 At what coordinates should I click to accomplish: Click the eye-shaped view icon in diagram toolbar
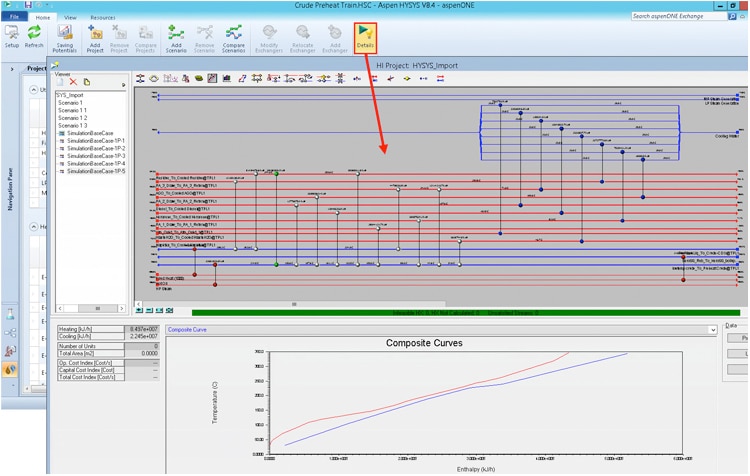(154, 78)
